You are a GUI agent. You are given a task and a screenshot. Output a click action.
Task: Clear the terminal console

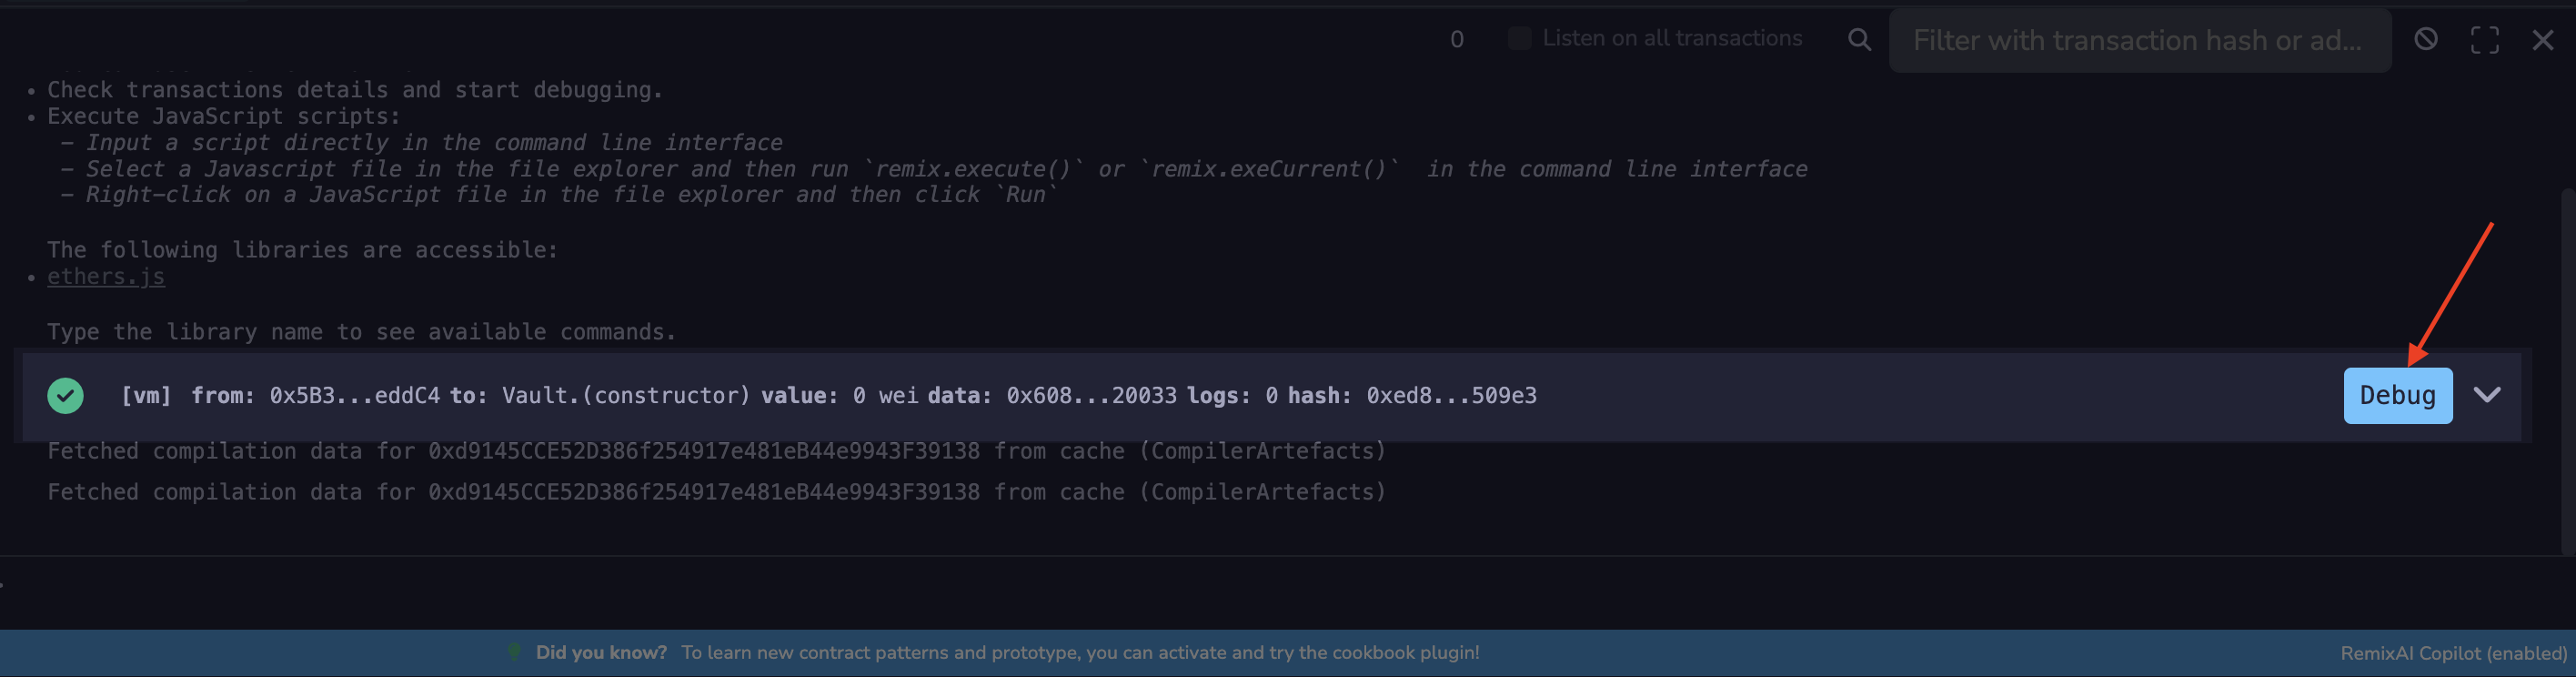[2425, 39]
